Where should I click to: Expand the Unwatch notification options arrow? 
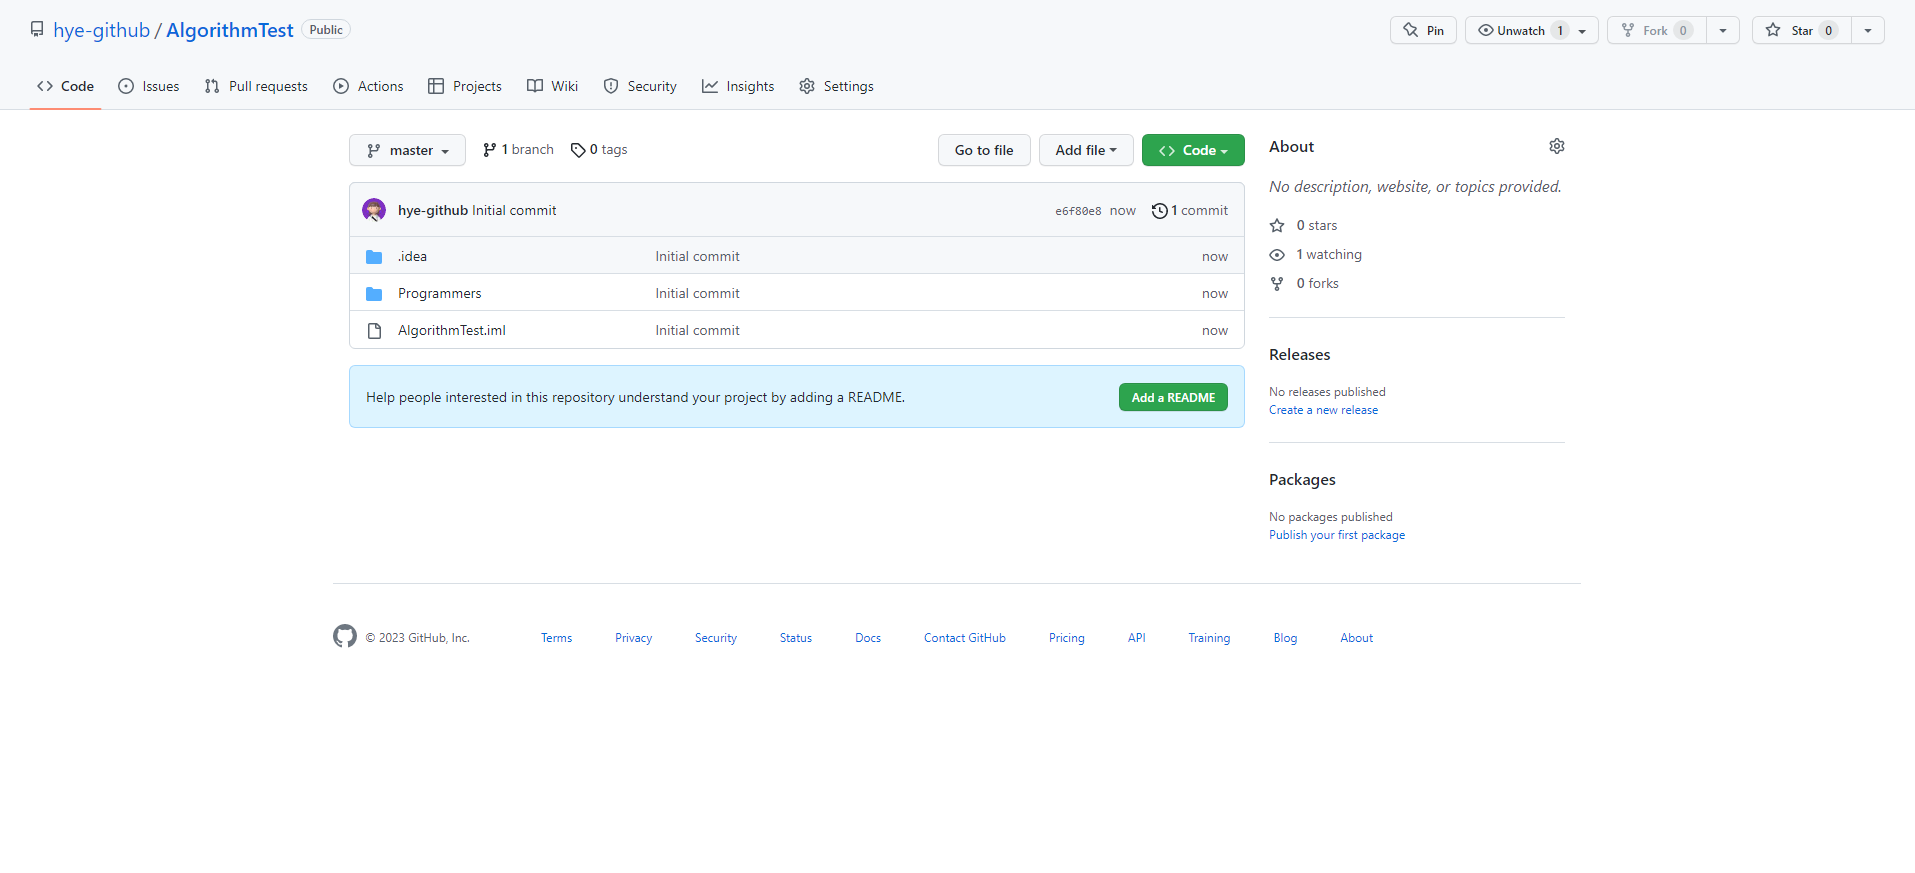pyautogui.click(x=1583, y=31)
